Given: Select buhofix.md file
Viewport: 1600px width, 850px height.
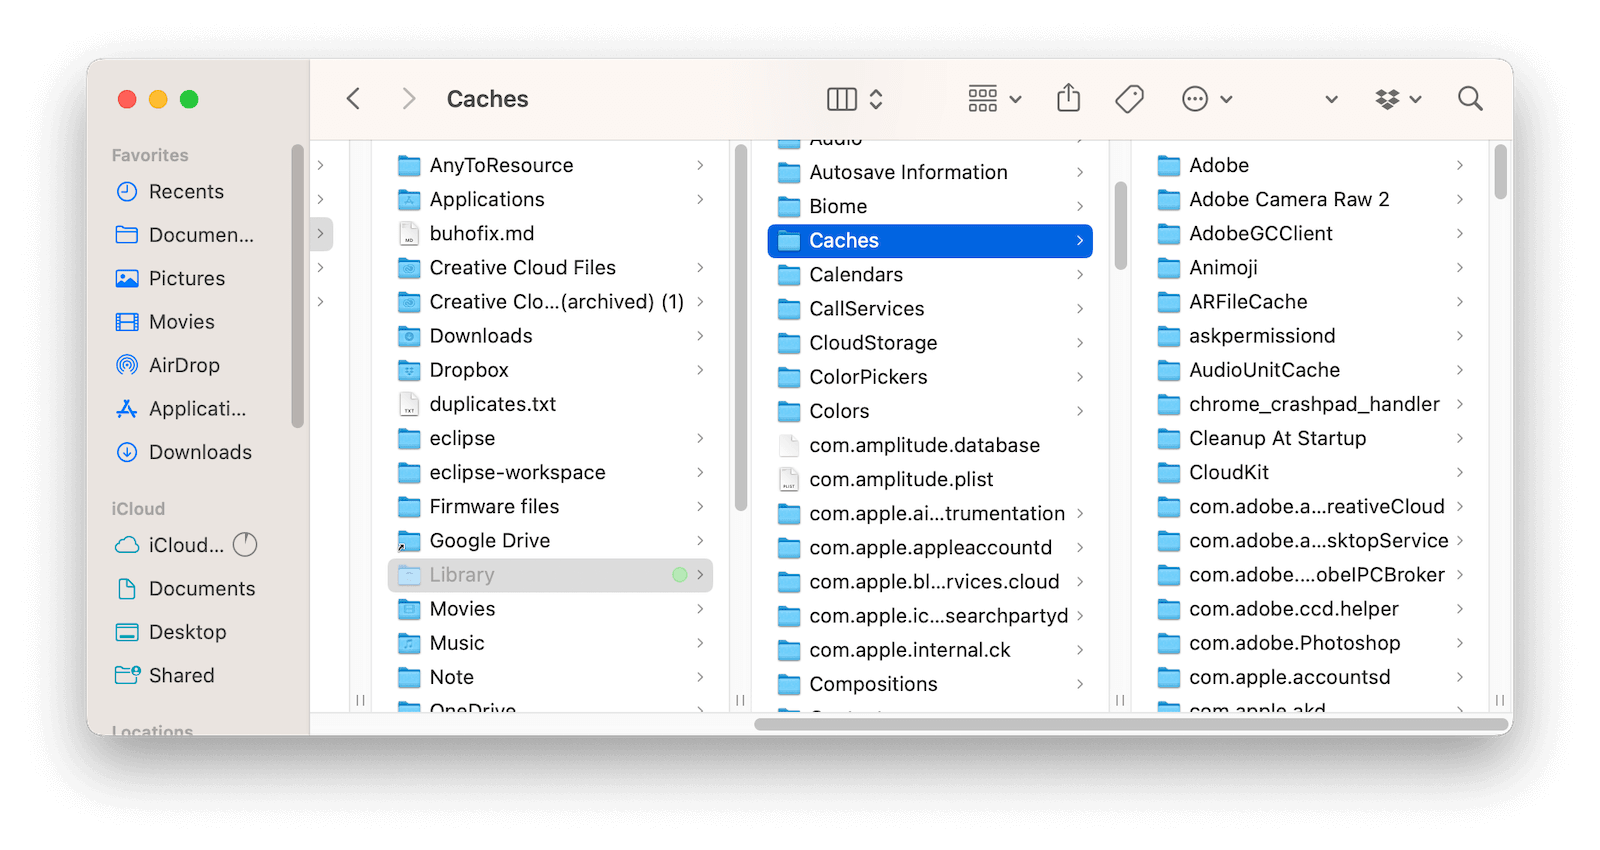Looking at the screenshot, I should click(x=550, y=233).
